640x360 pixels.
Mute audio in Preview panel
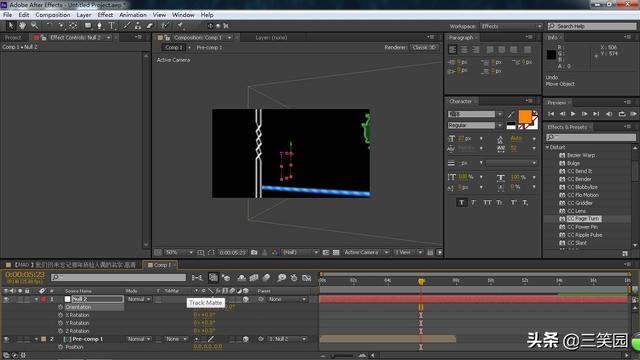click(x=609, y=114)
